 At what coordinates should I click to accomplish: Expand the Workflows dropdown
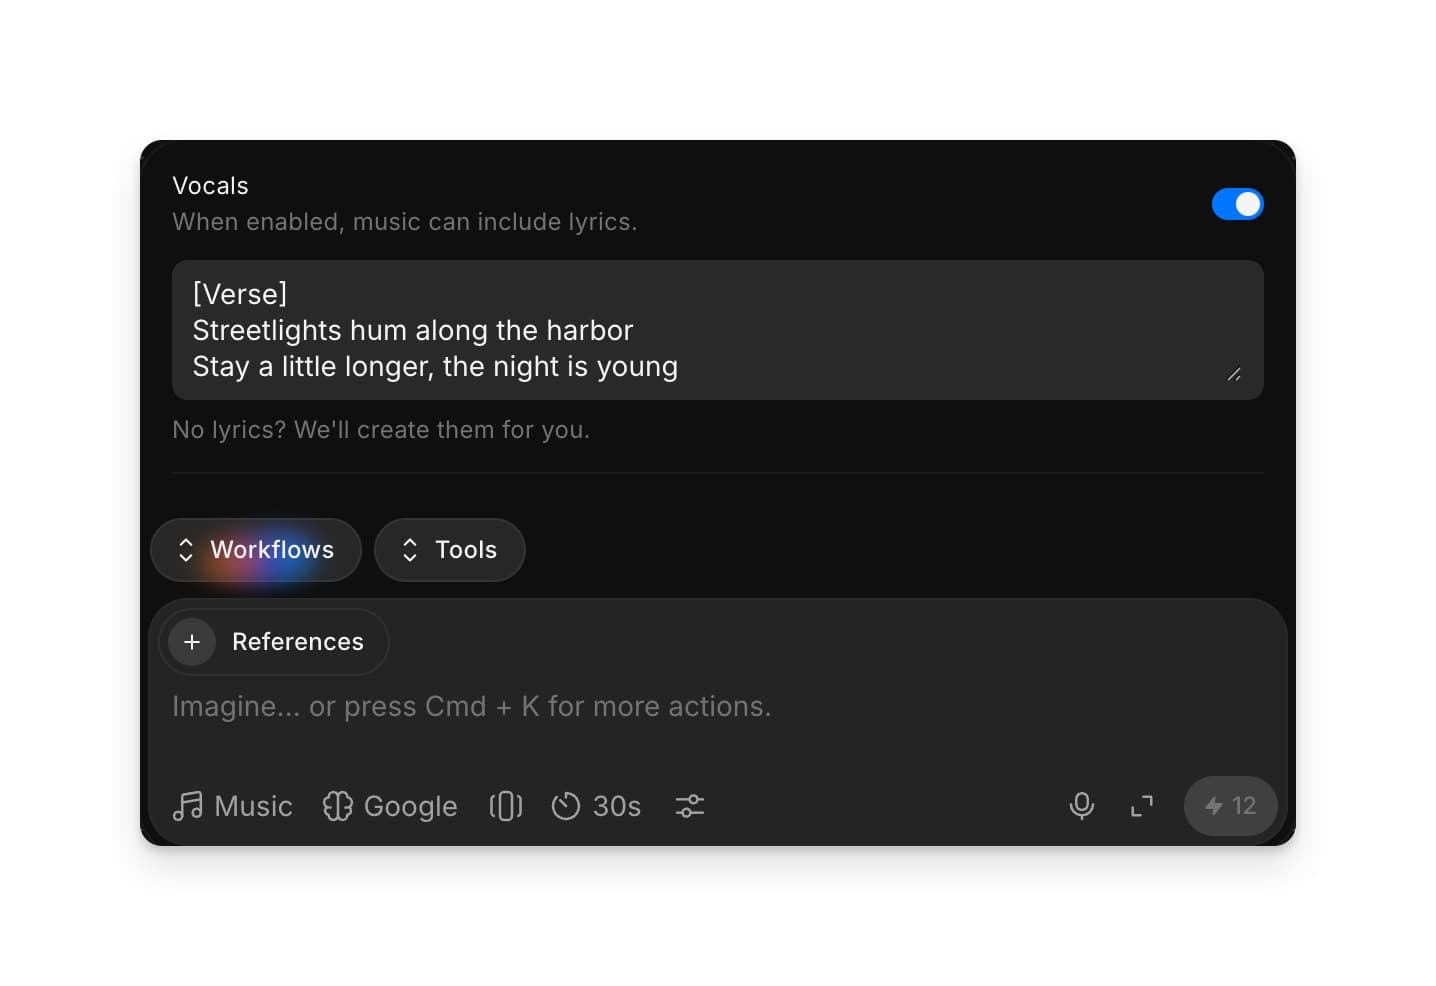pyautogui.click(x=256, y=550)
